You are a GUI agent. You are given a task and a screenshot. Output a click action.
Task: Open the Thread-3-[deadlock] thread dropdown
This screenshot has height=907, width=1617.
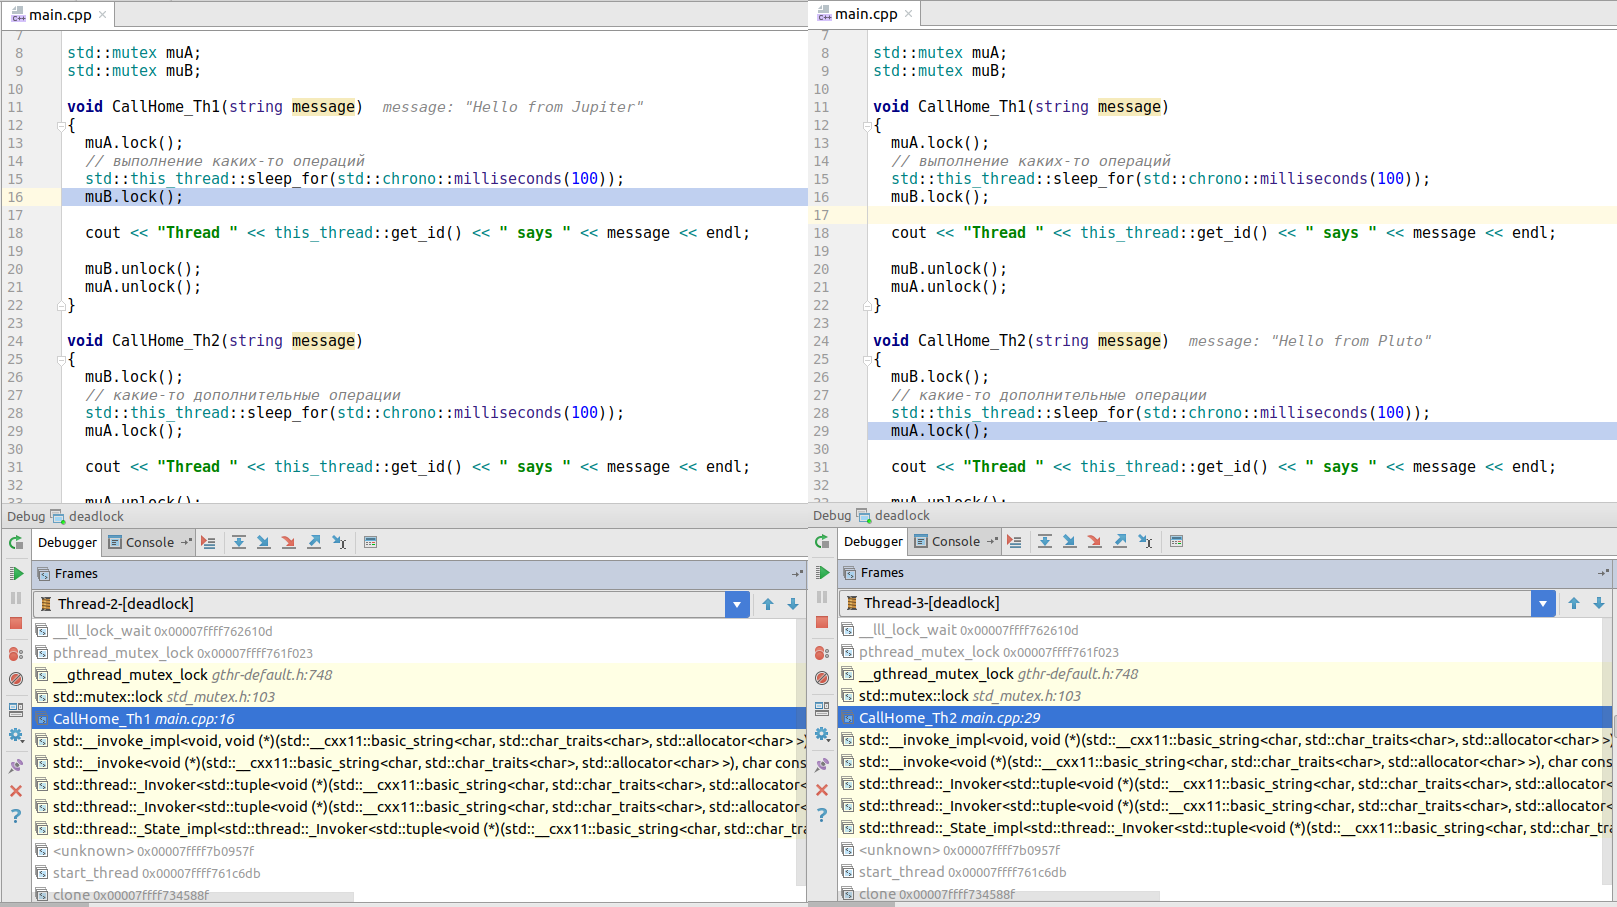tap(1543, 603)
